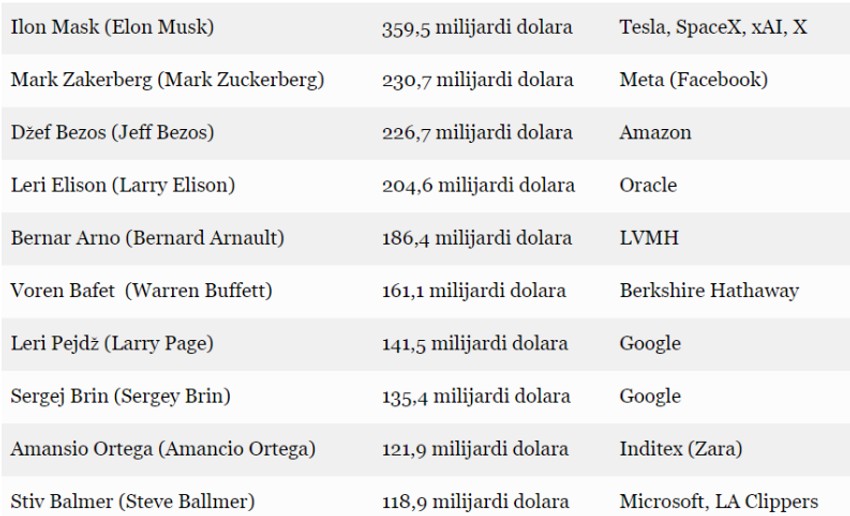Screen dimensions: 850x516
Task: Click the Tesla, SpaceX, xAI, X cell
Action: 713,27
